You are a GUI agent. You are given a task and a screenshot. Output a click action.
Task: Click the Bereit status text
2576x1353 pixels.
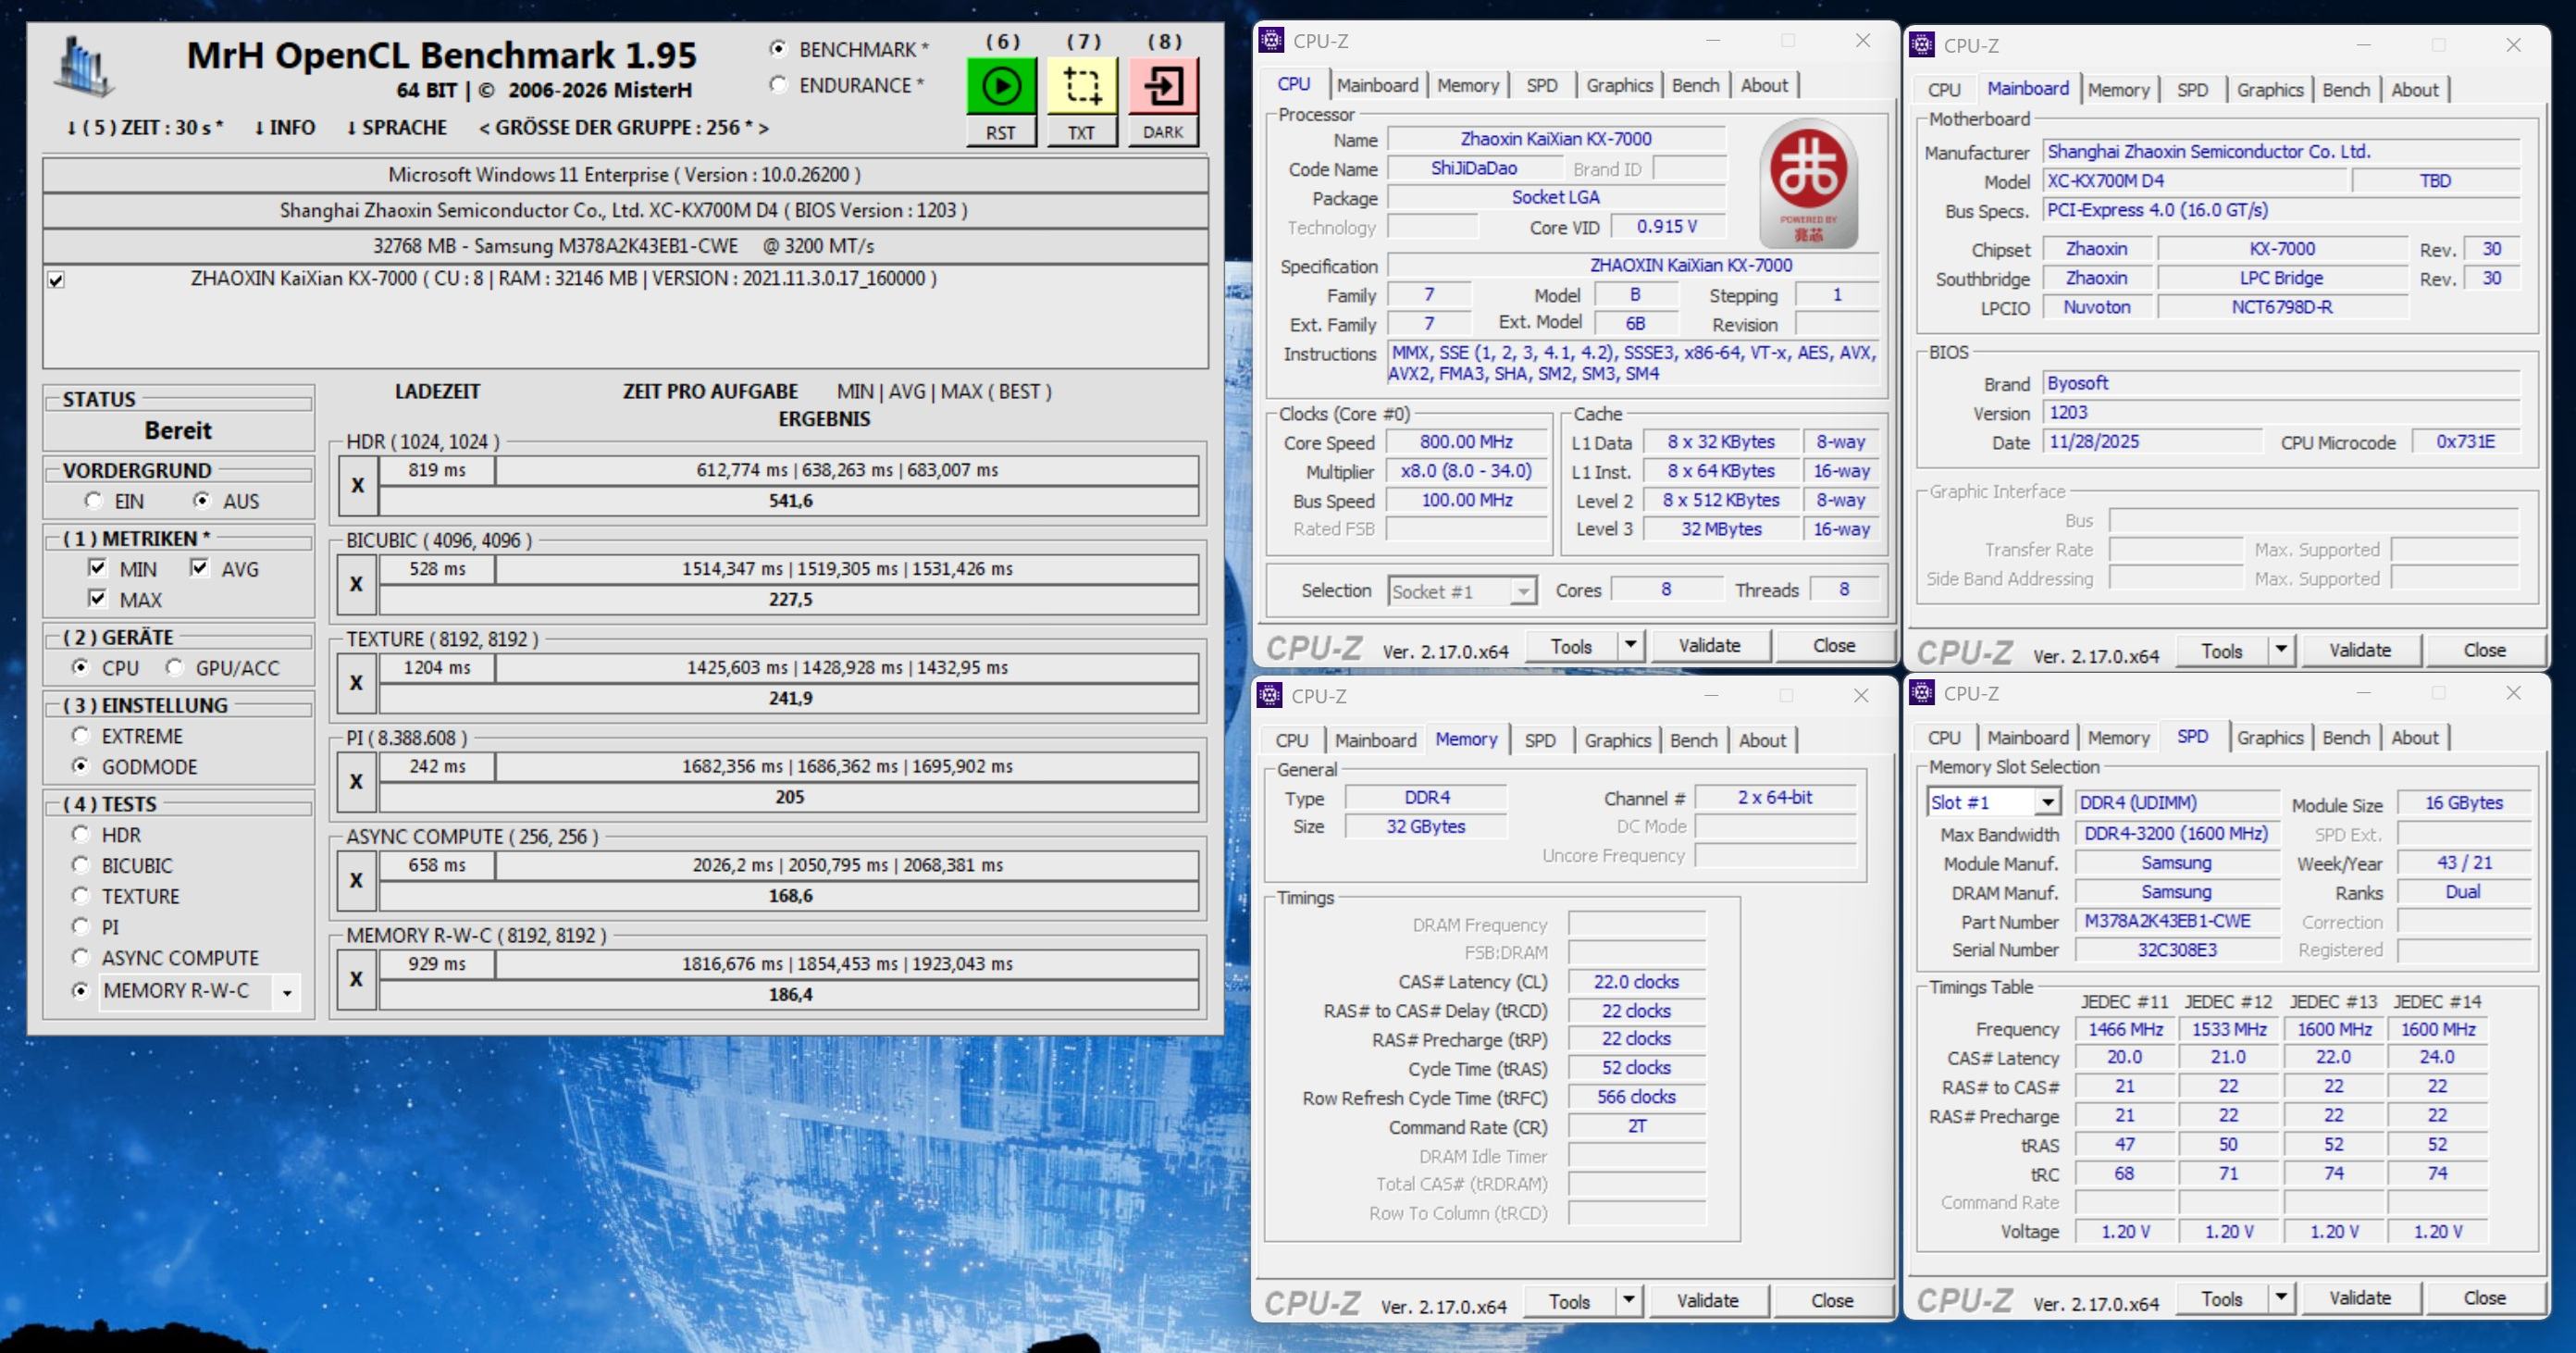click(x=178, y=431)
